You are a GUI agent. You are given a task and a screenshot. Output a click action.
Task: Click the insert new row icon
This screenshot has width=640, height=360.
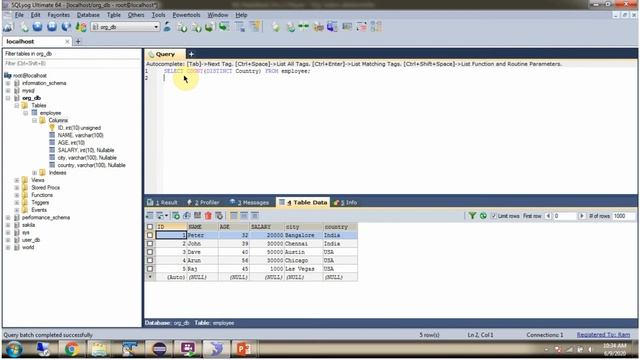[x=176, y=216]
